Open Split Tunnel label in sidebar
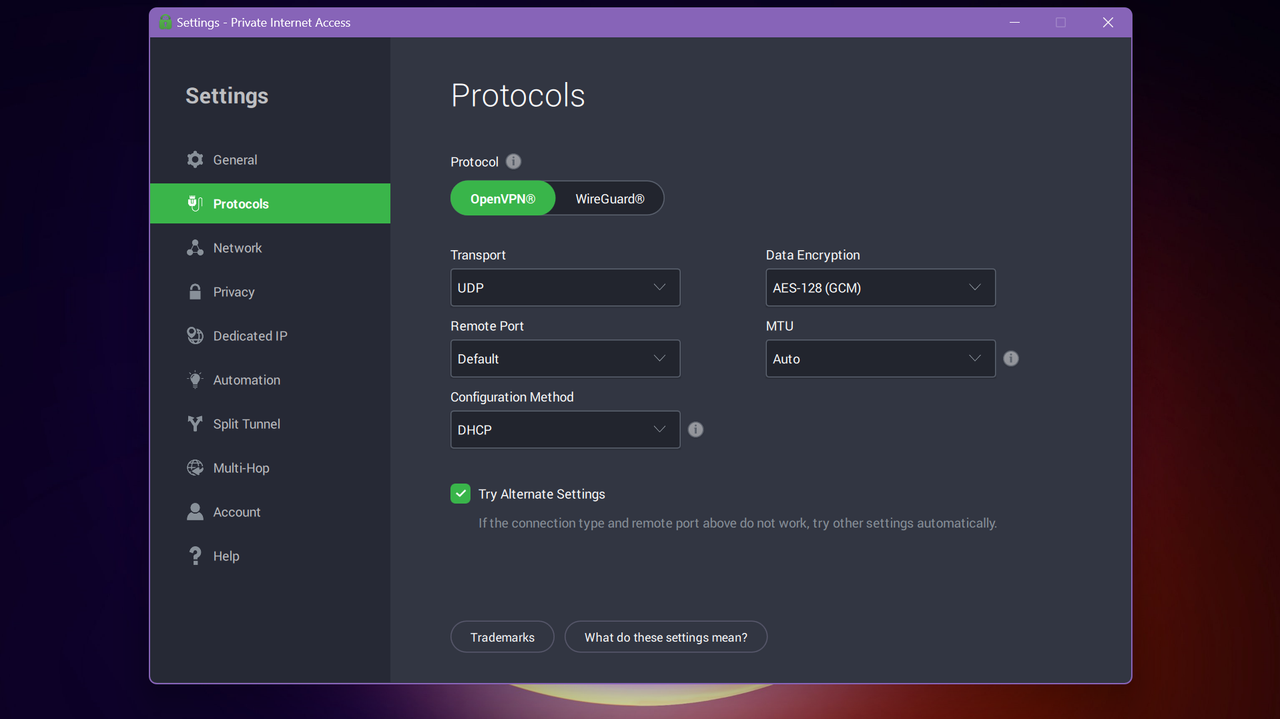The height and width of the screenshot is (719, 1280). pos(247,424)
